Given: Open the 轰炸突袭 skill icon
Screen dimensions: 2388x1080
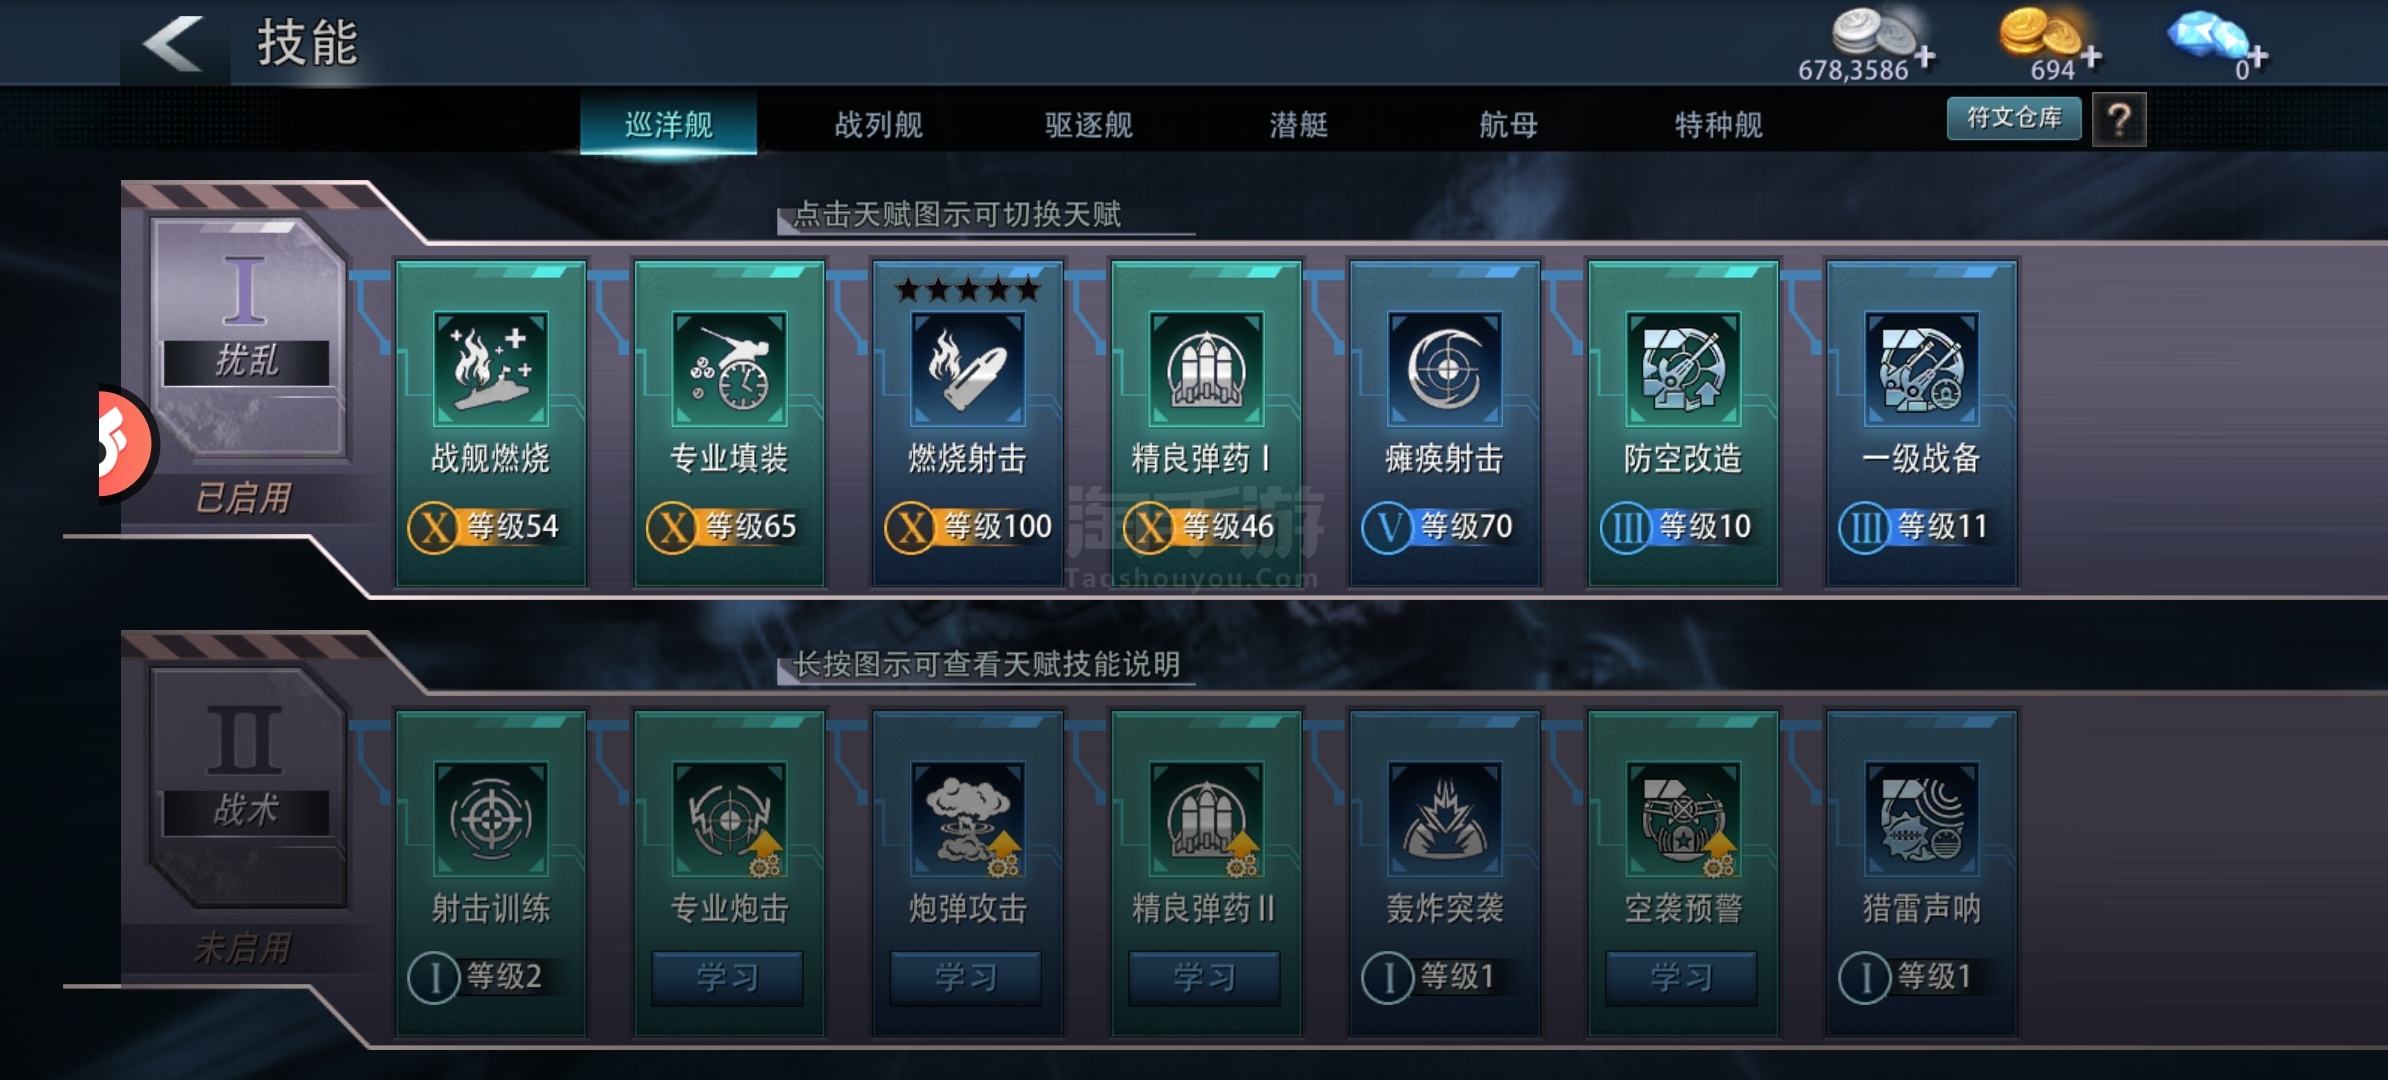Looking at the screenshot, I should pyautogui.click(x=1444, y=819).
